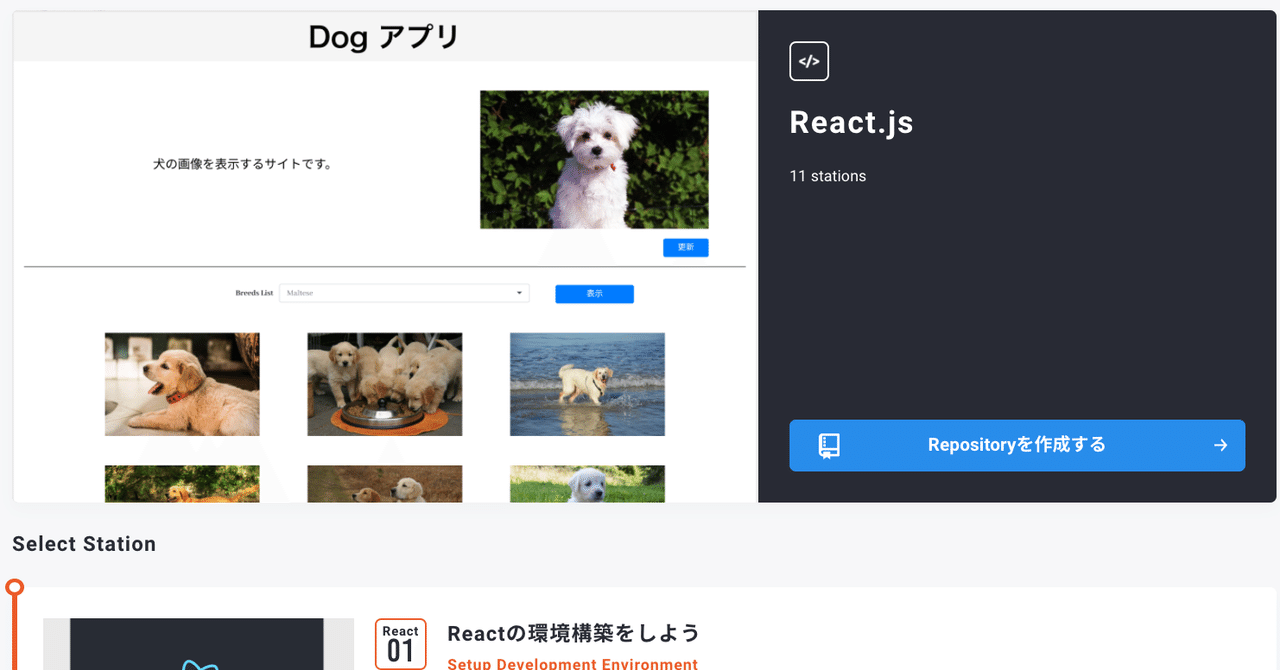Select the dog walking on beach thumbnail
The width and height of the screenshot is (1280, 670).
(x=587, y=384)
